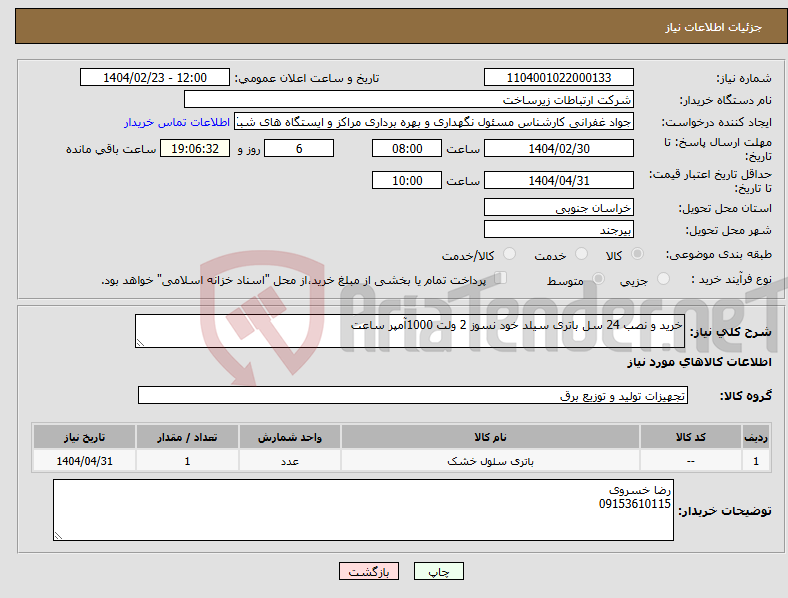
Task: Click the remaining days field 6
Action: pos(299,148)
